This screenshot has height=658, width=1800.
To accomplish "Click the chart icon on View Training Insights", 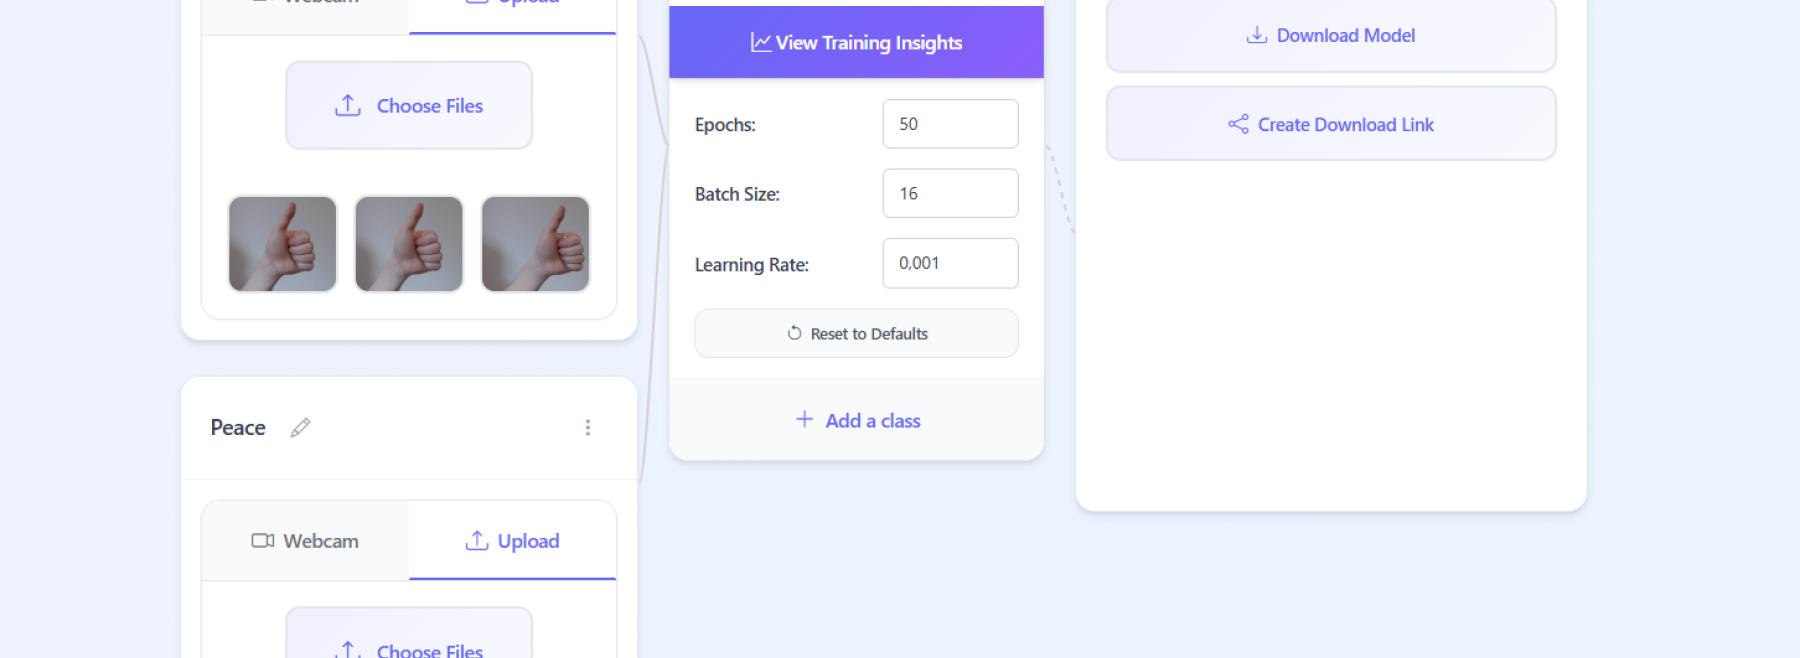I will point(761,43).
